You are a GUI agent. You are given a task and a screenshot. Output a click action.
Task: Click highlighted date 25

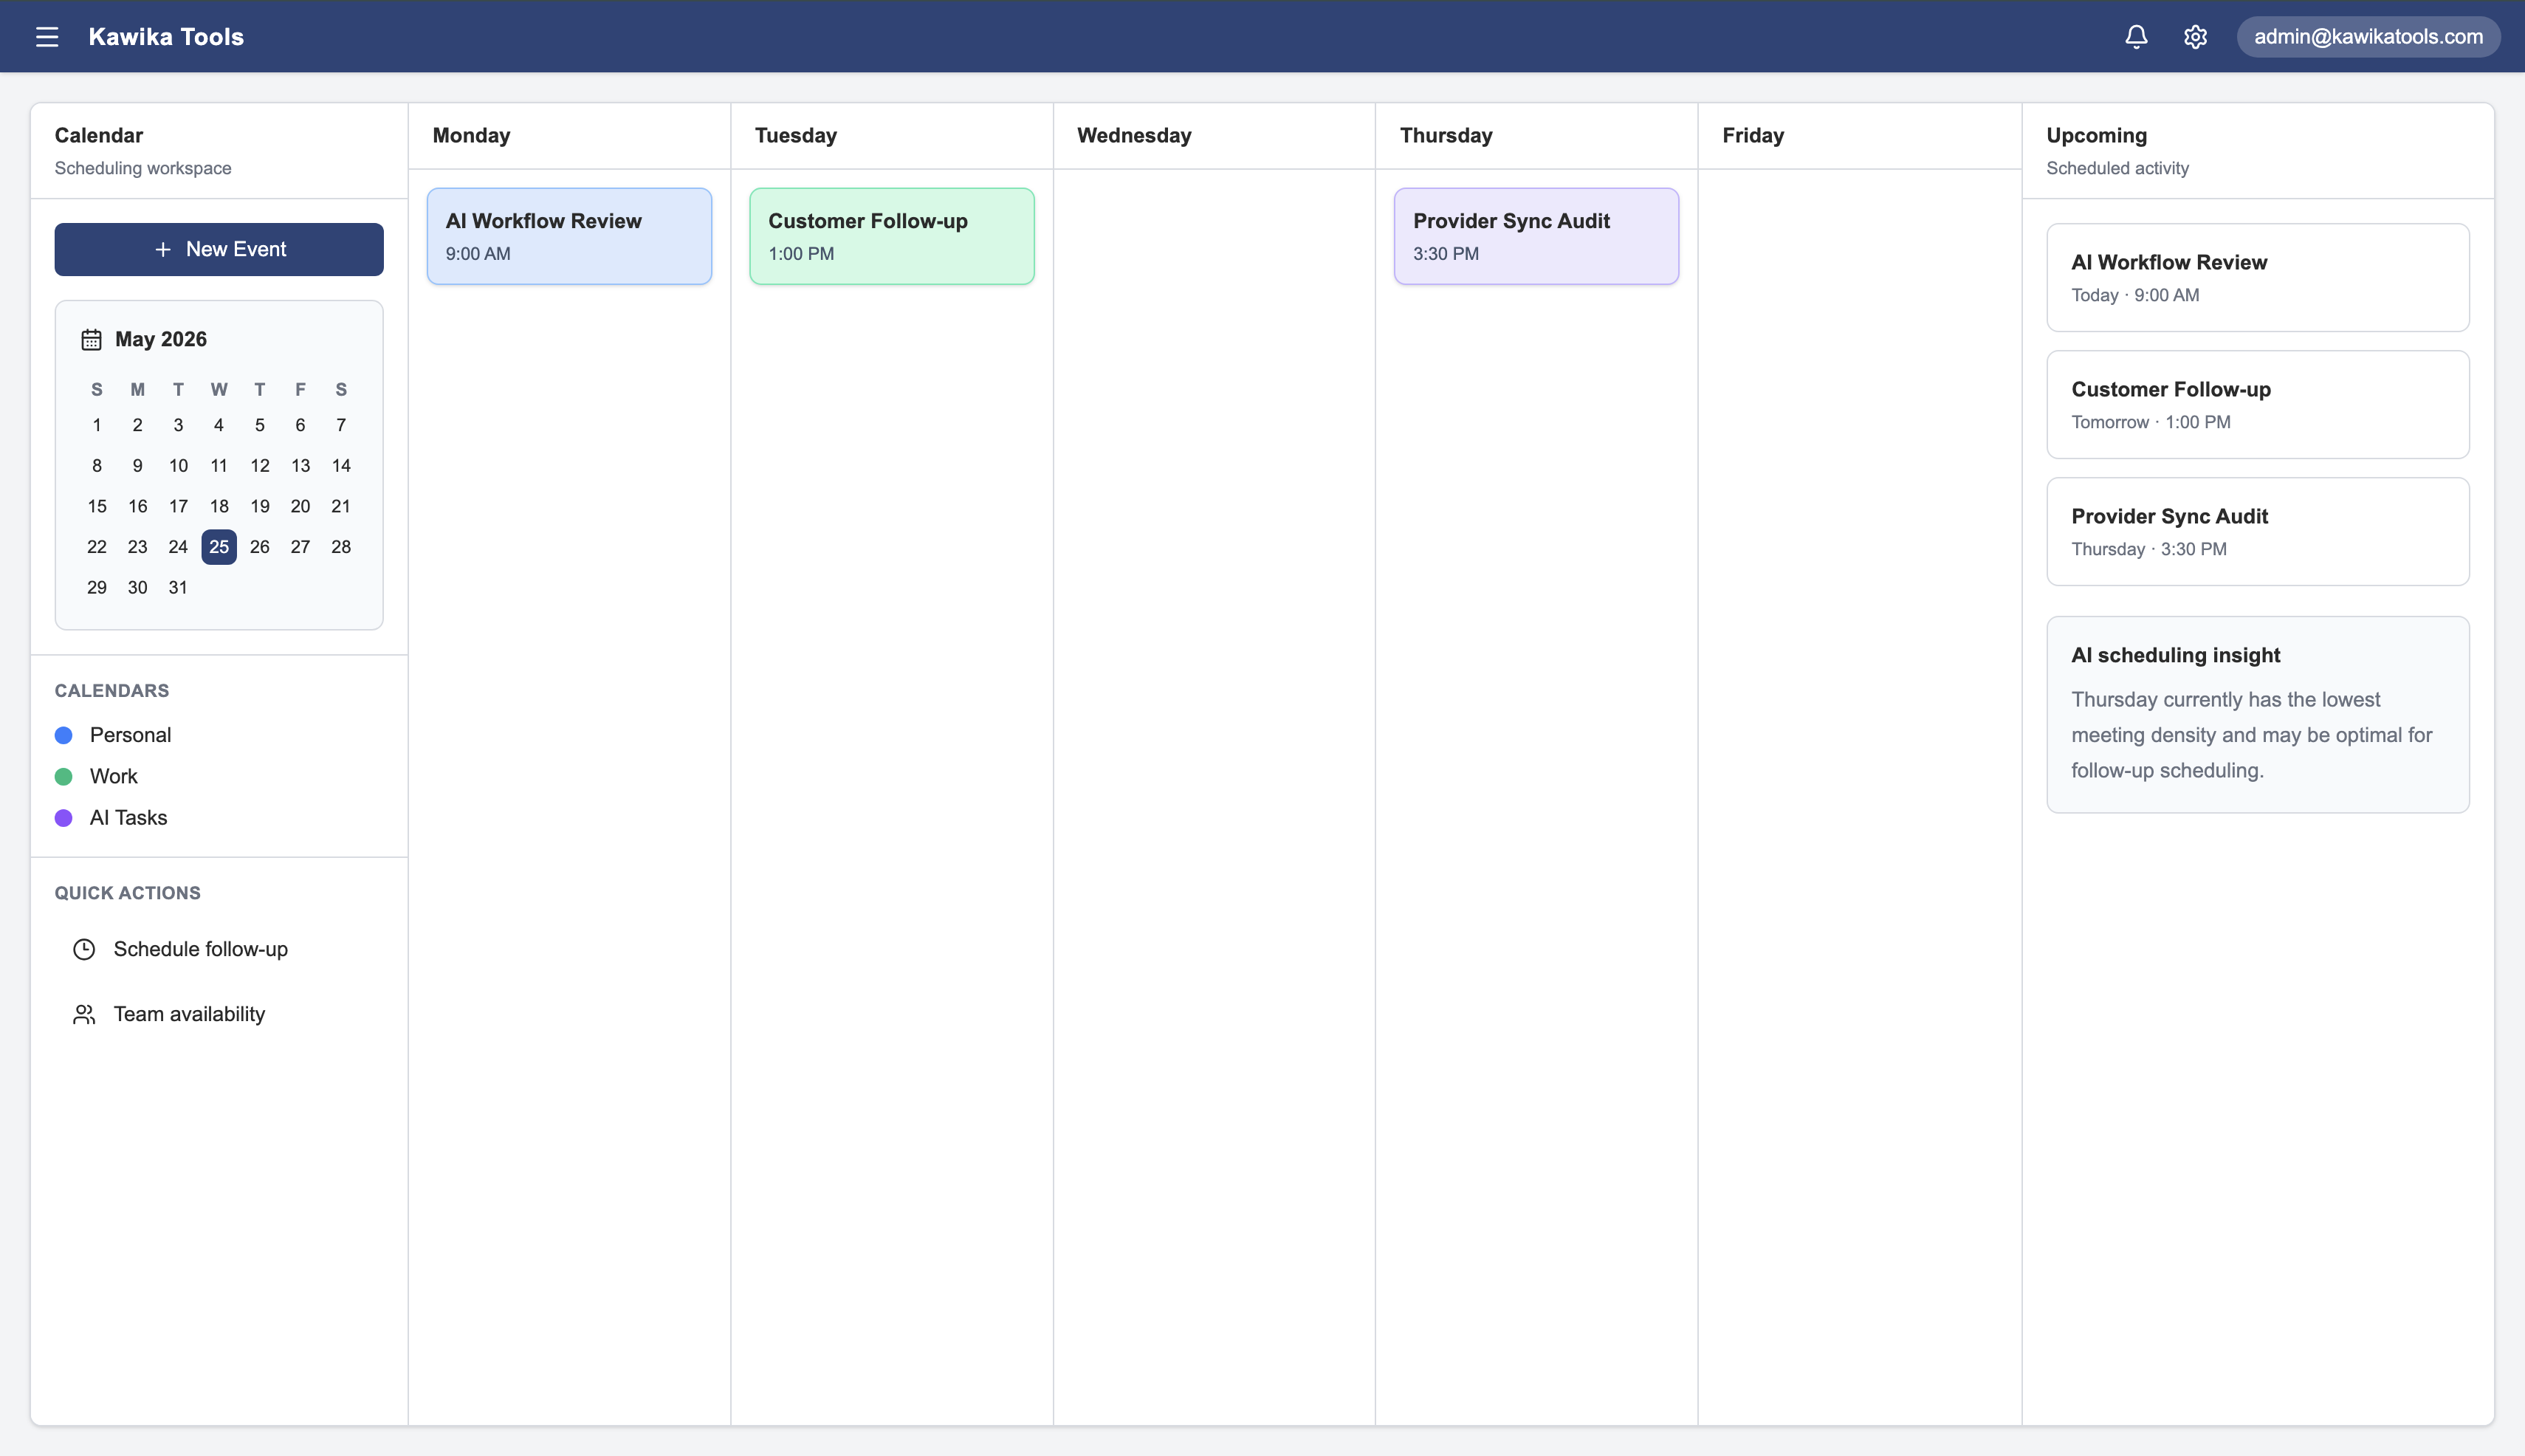coord(219,547)
